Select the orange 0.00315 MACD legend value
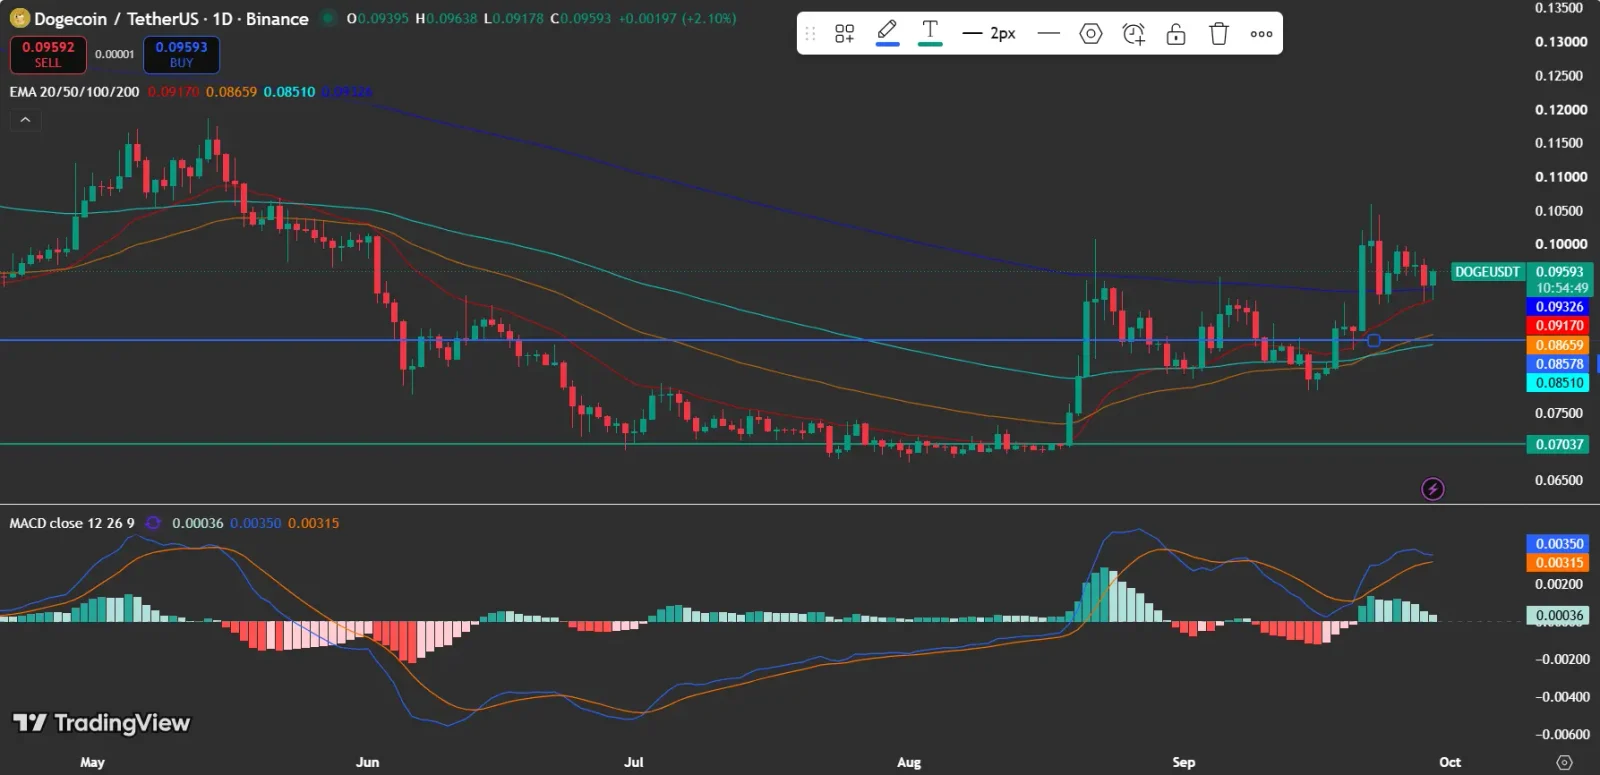This screenshot has height=775, width=1600. pos(313,523)
